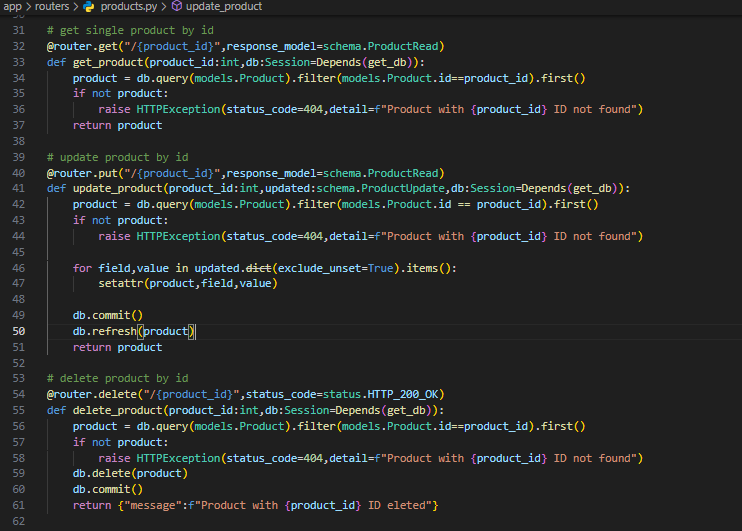Place cursor on db.refresh(product) call
The width and height of the screenshot is (742, 531).
point(133,331)
